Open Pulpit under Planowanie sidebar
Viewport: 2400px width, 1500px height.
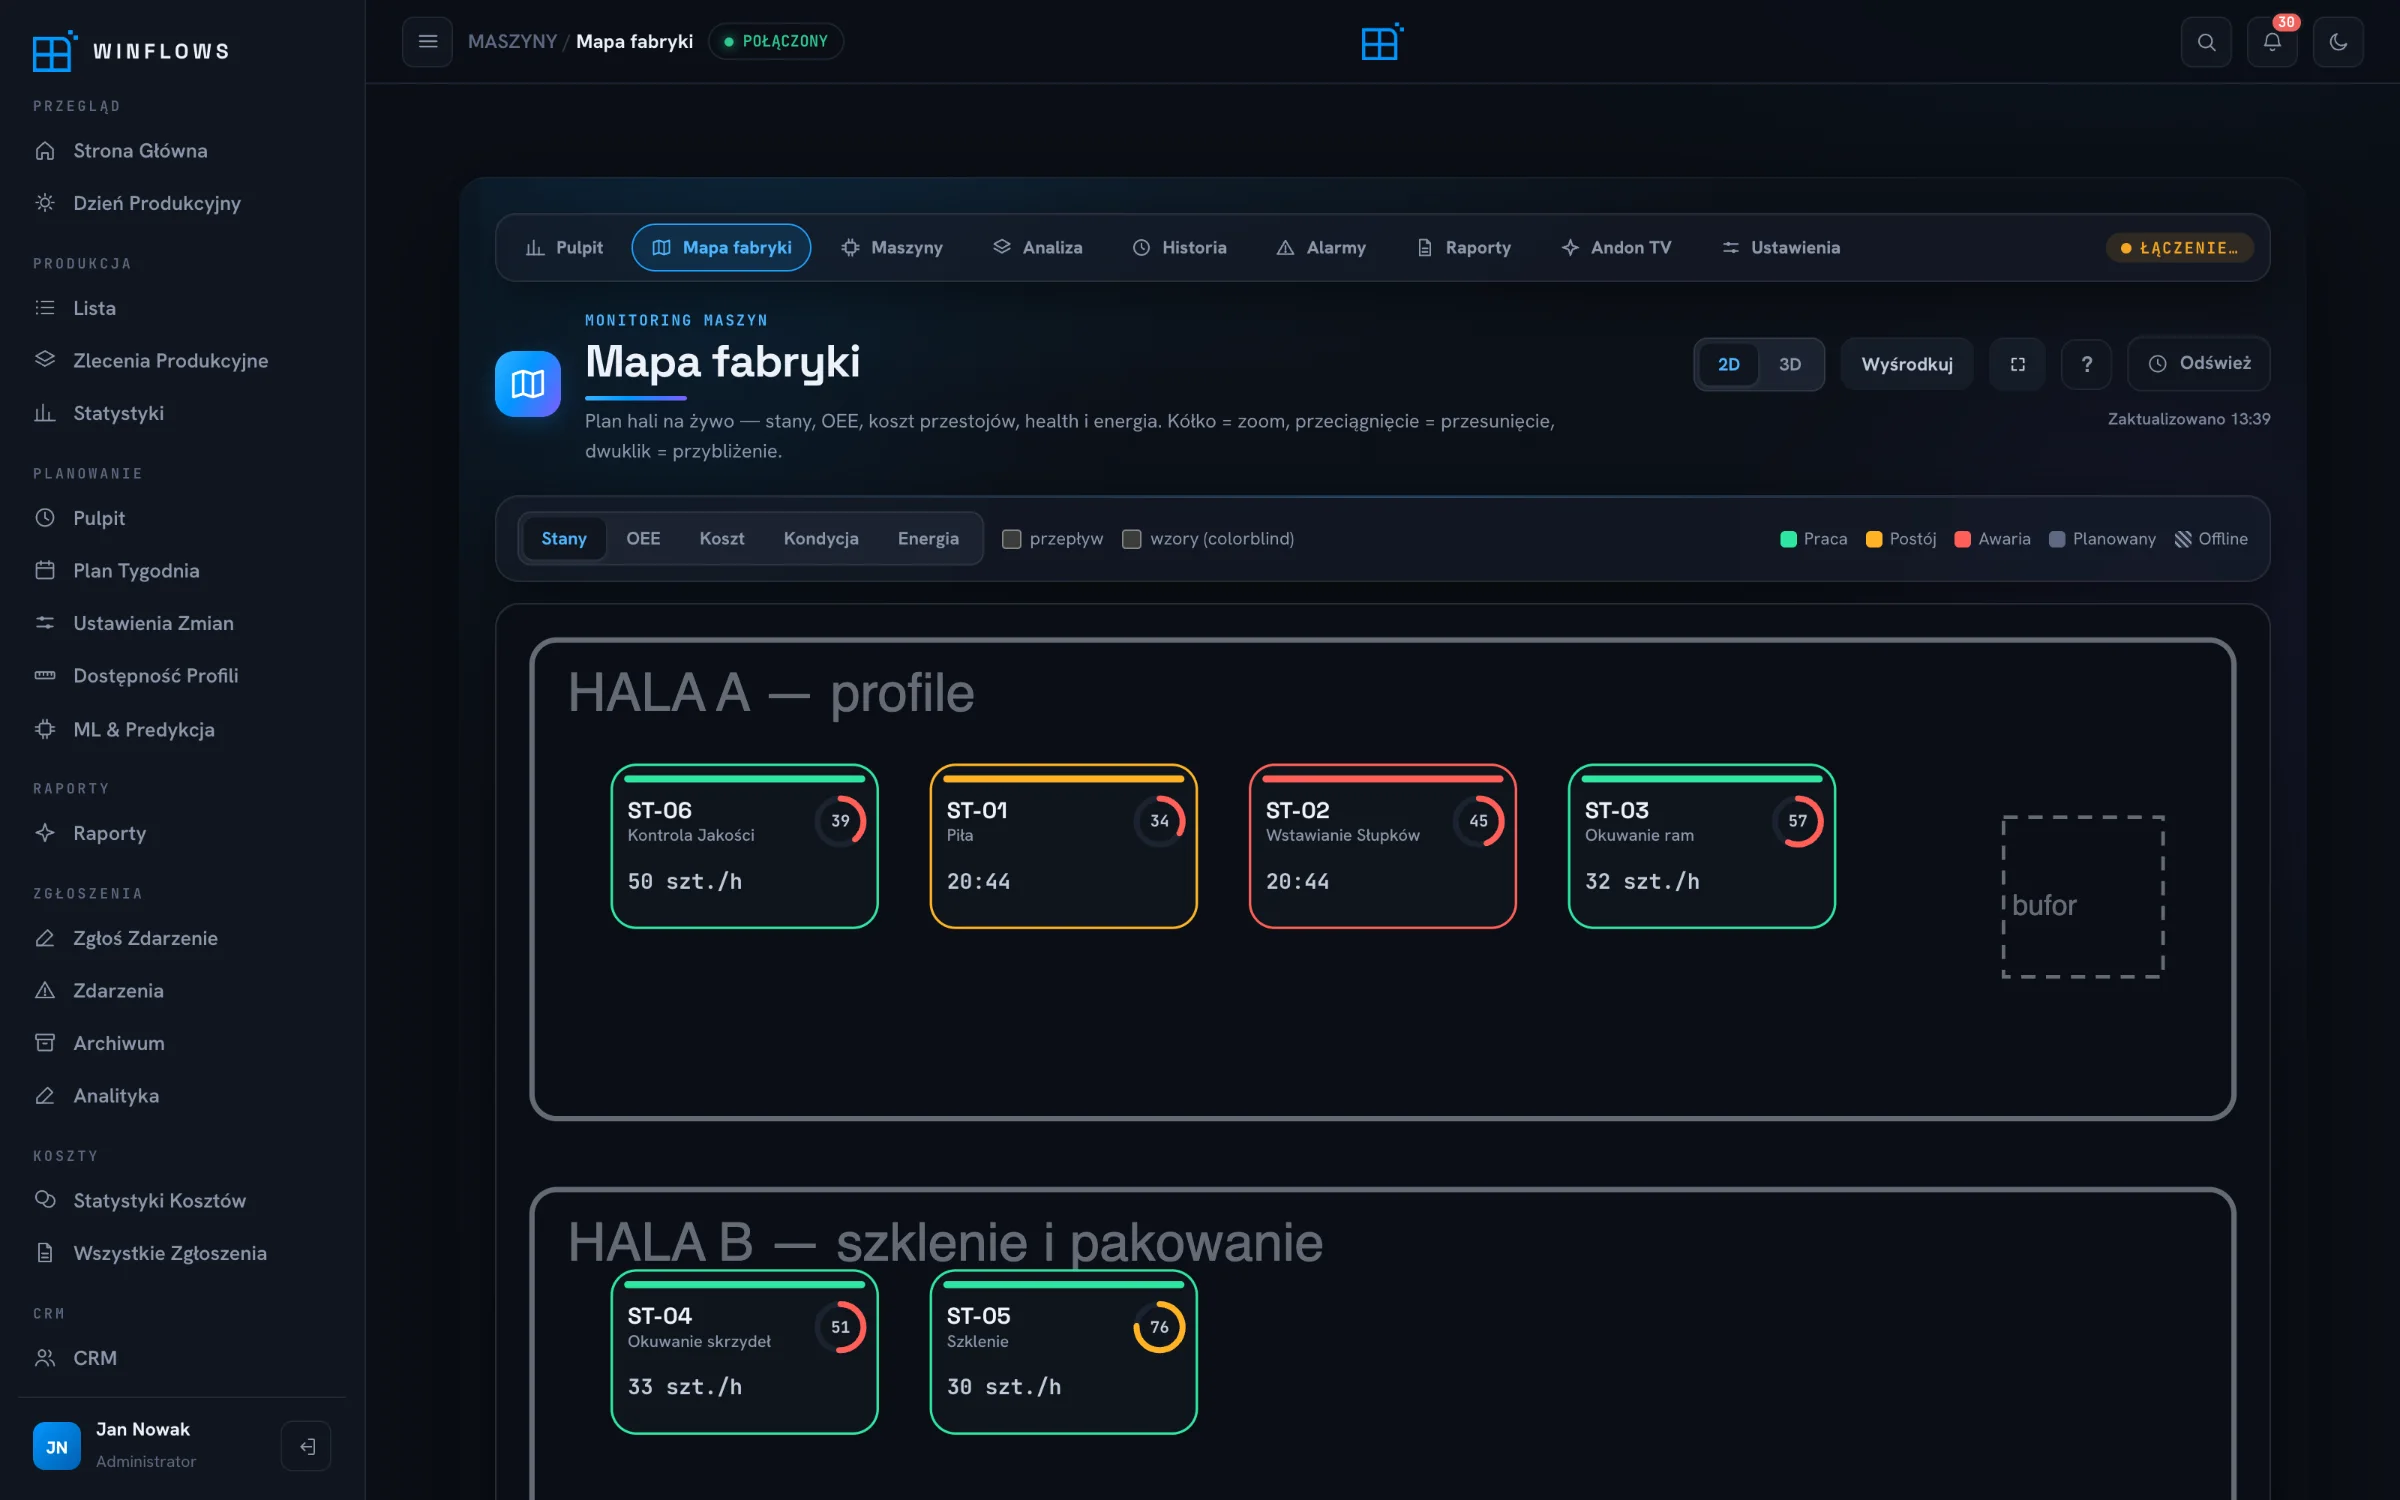182,518
